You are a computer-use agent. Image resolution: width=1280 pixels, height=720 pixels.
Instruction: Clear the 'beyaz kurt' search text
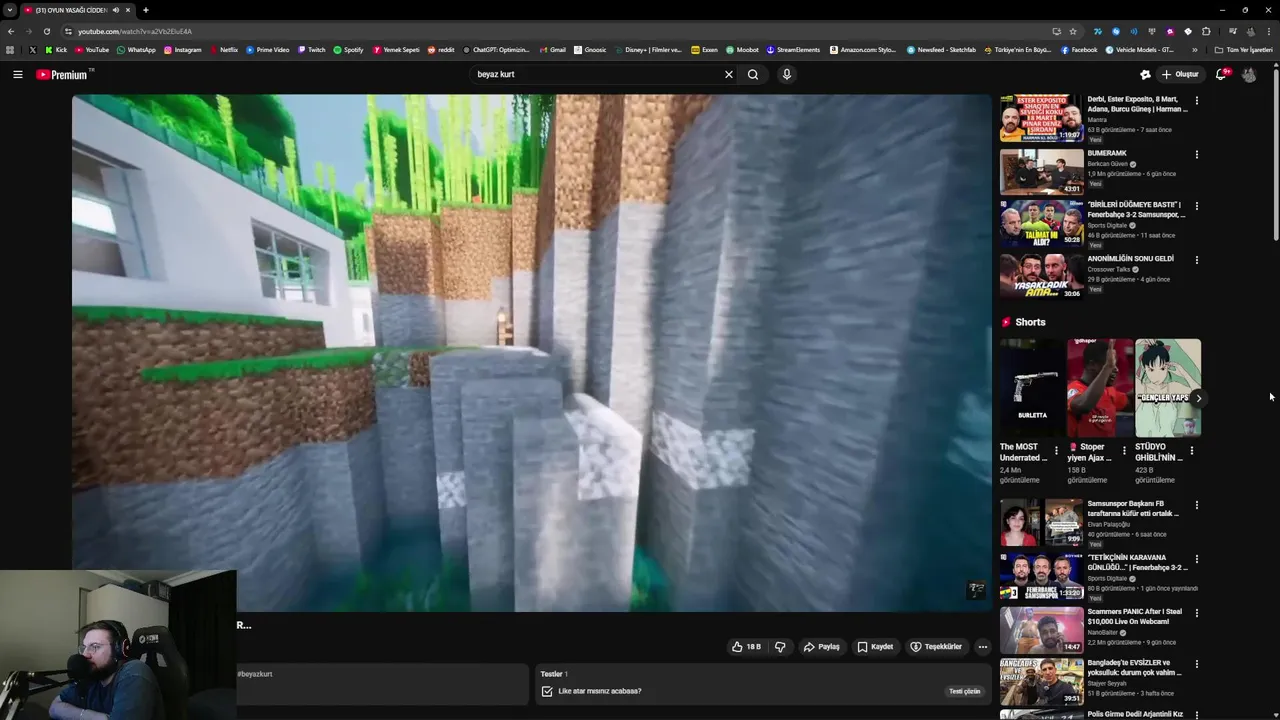click(x=728, y=74)
